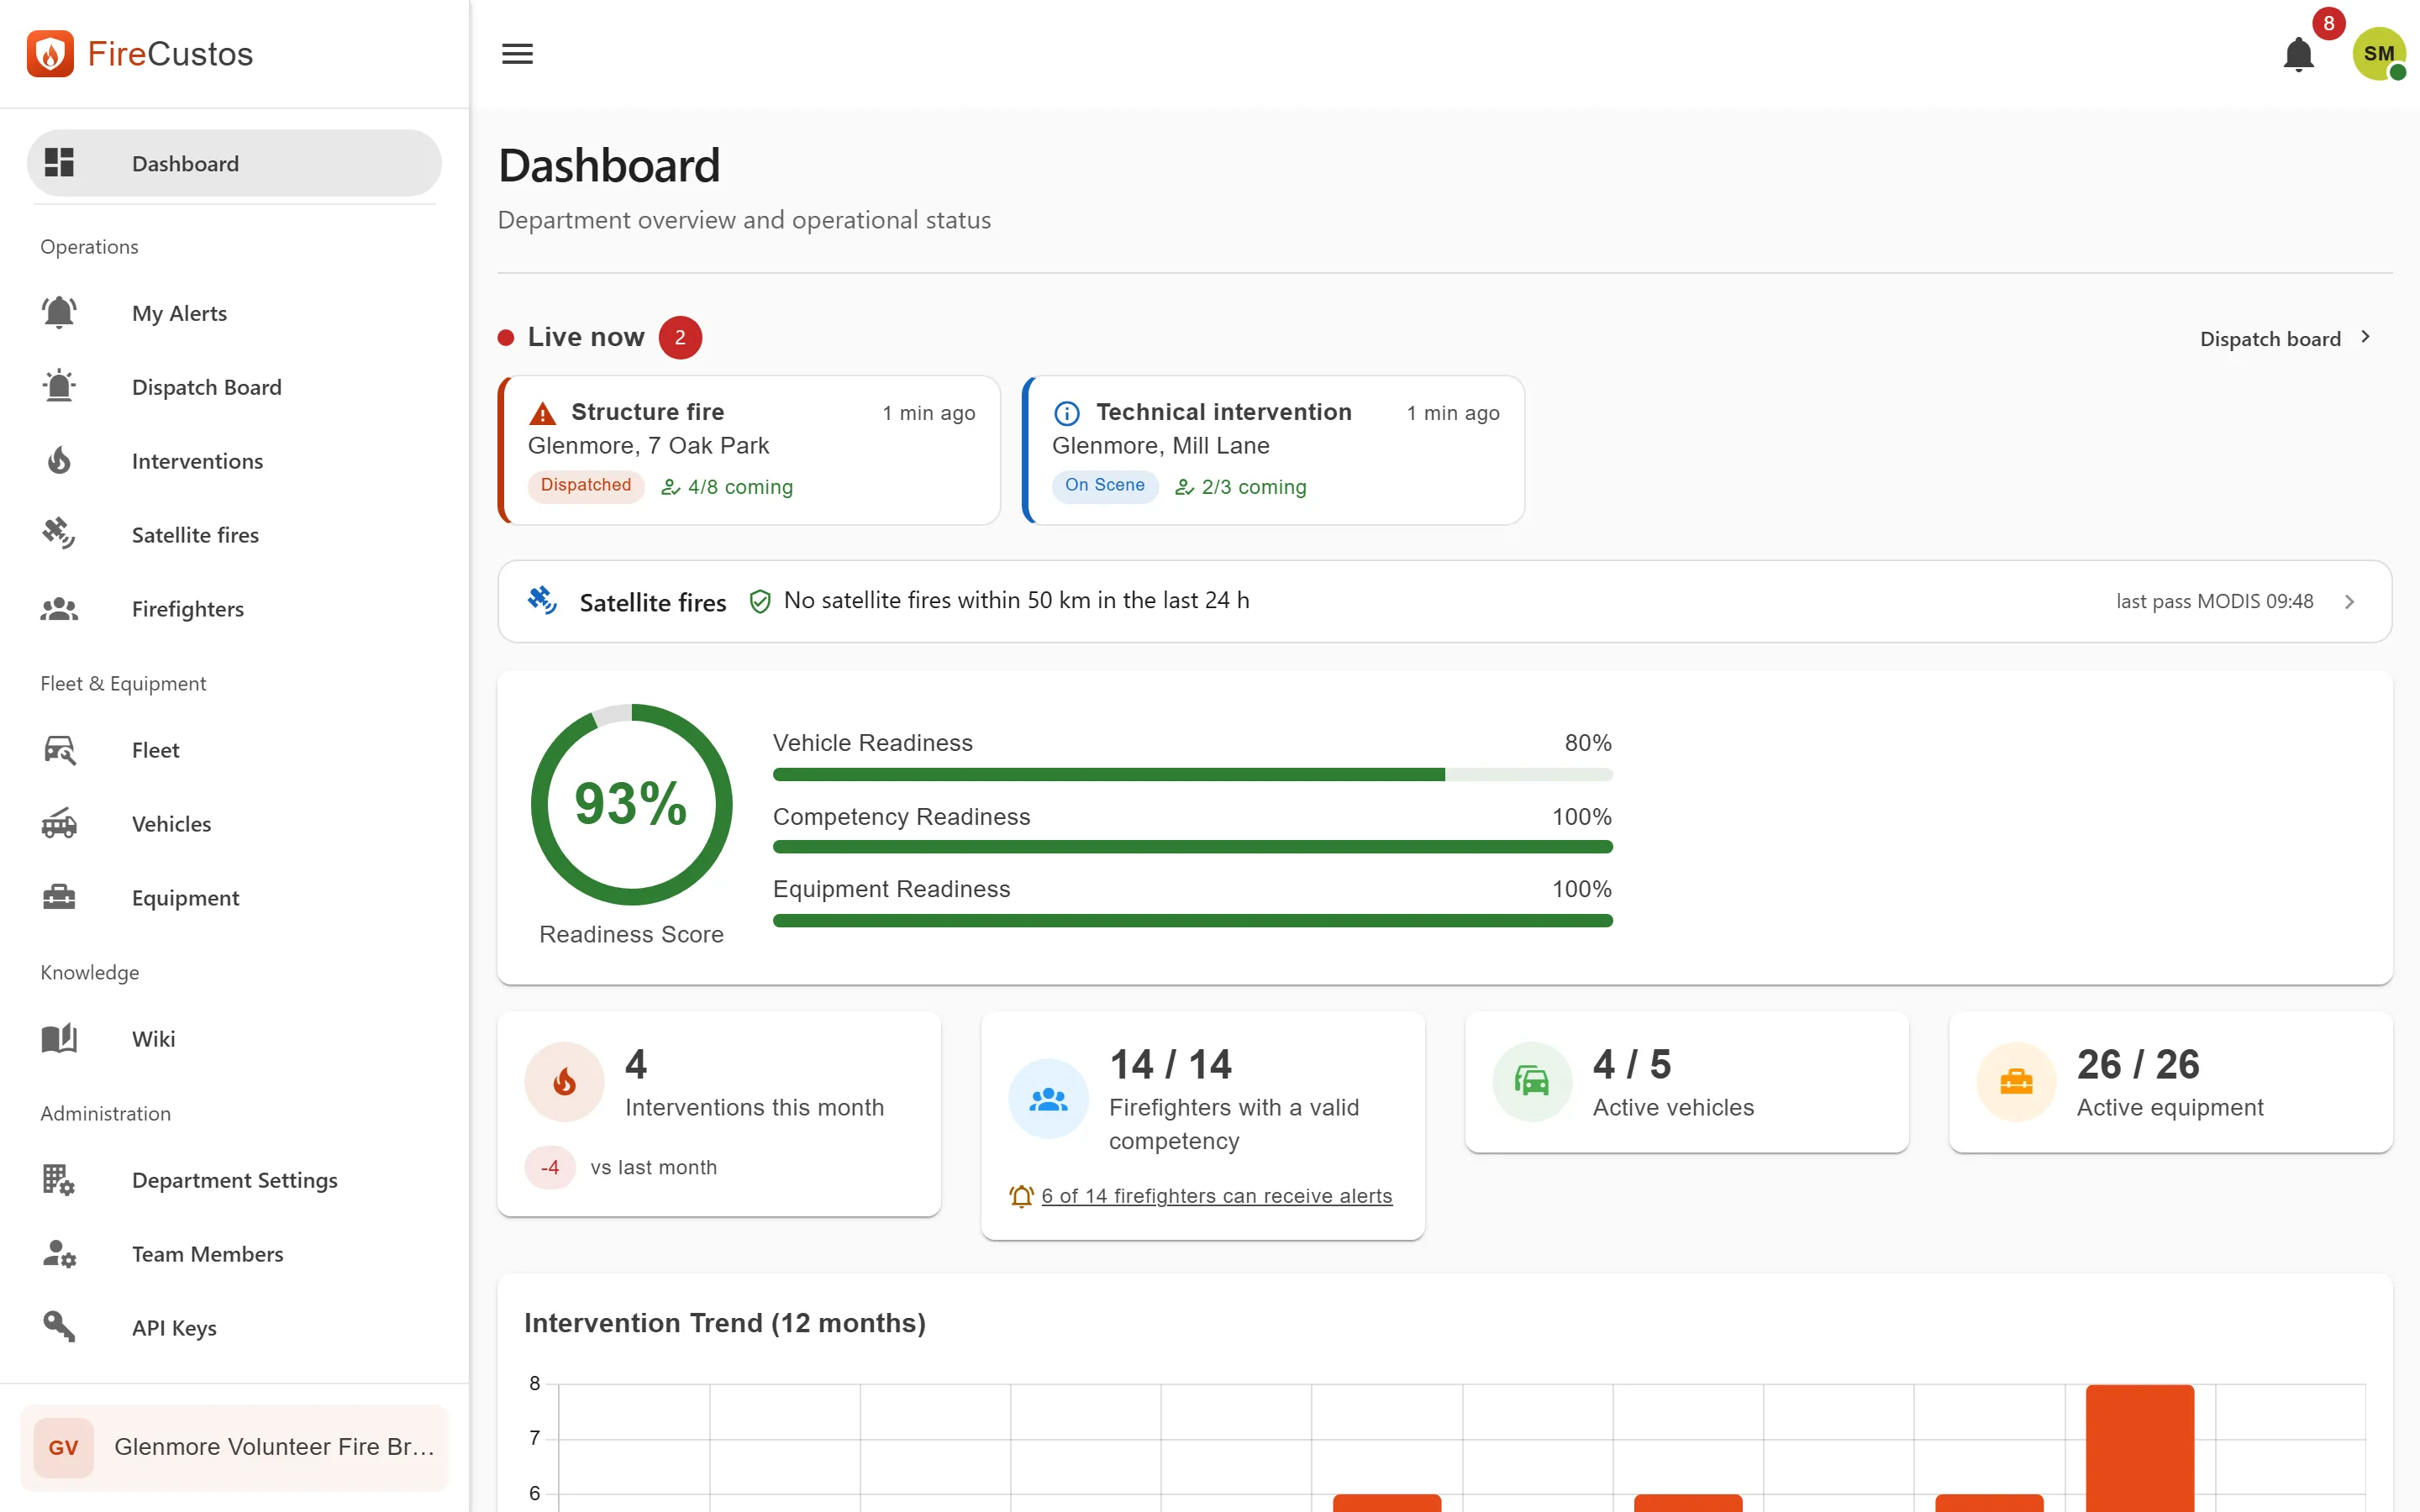Click the tallest bar in Intervention Trend chart

(x=2140, y=1448)
